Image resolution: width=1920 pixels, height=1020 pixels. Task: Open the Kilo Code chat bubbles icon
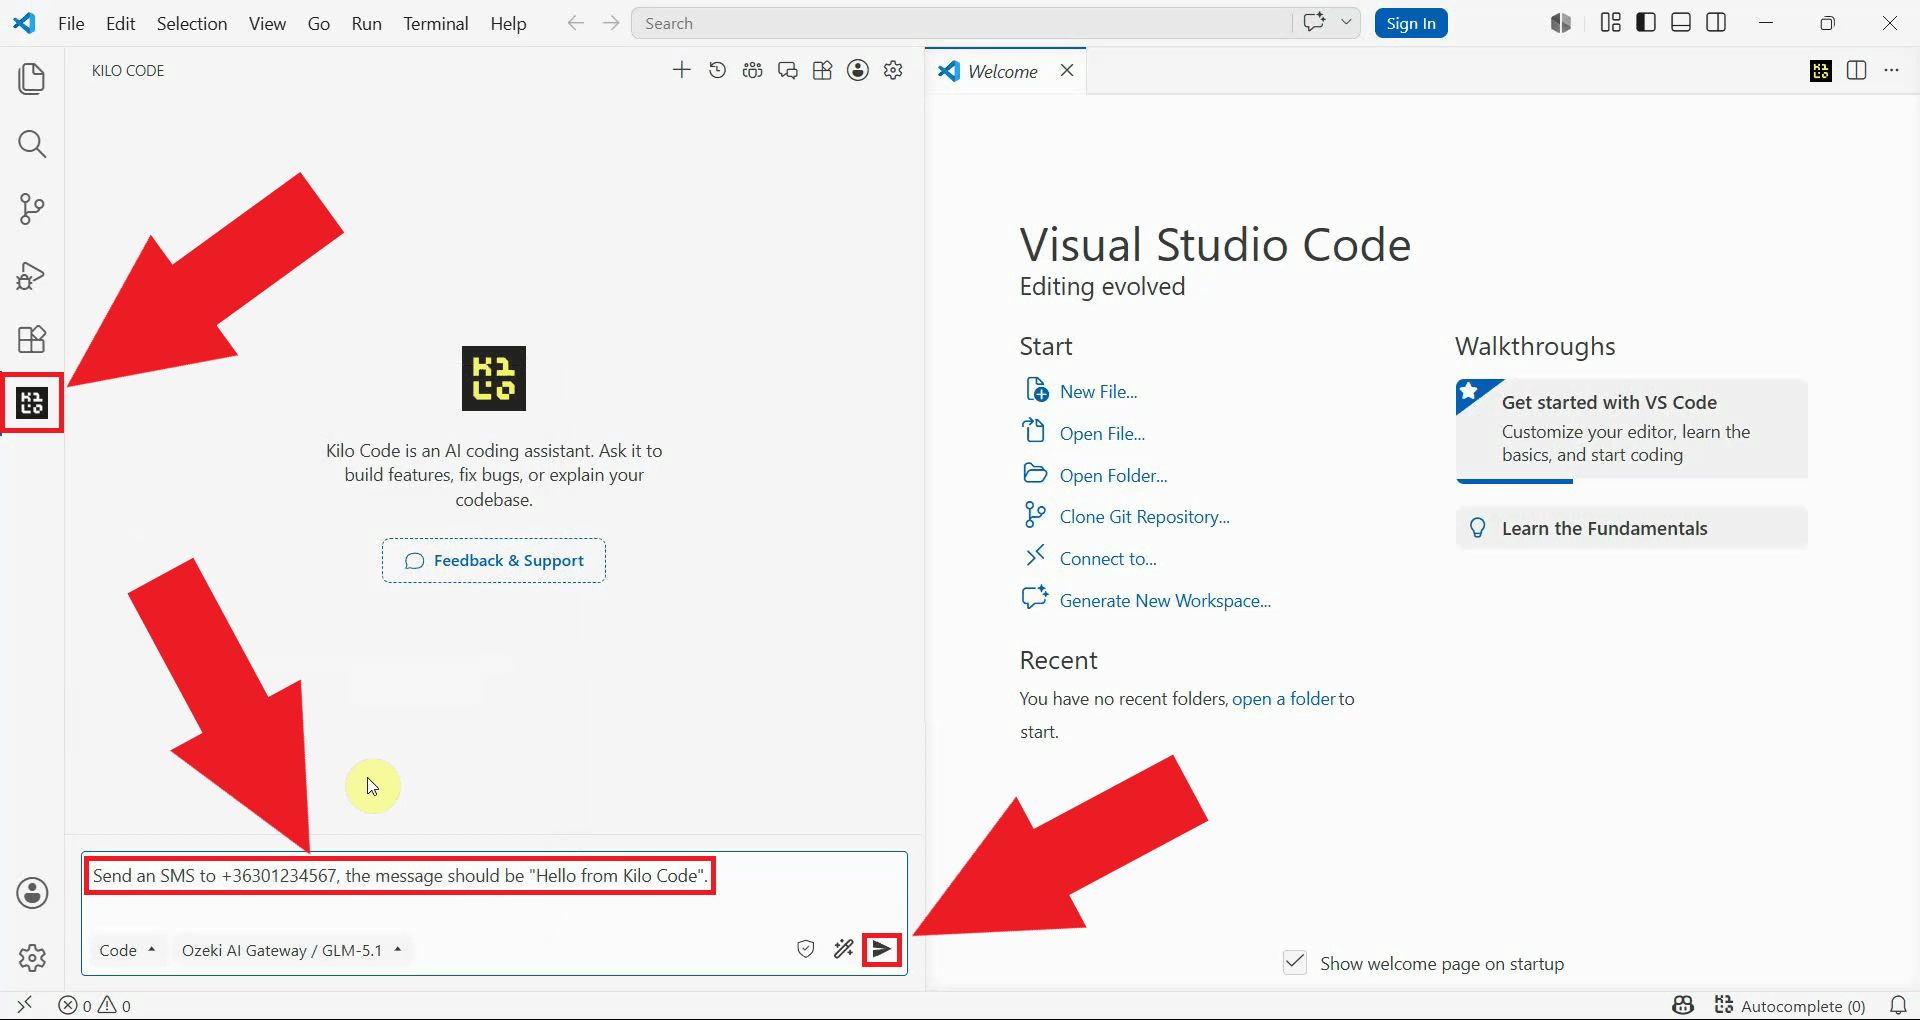click(788, 70)
